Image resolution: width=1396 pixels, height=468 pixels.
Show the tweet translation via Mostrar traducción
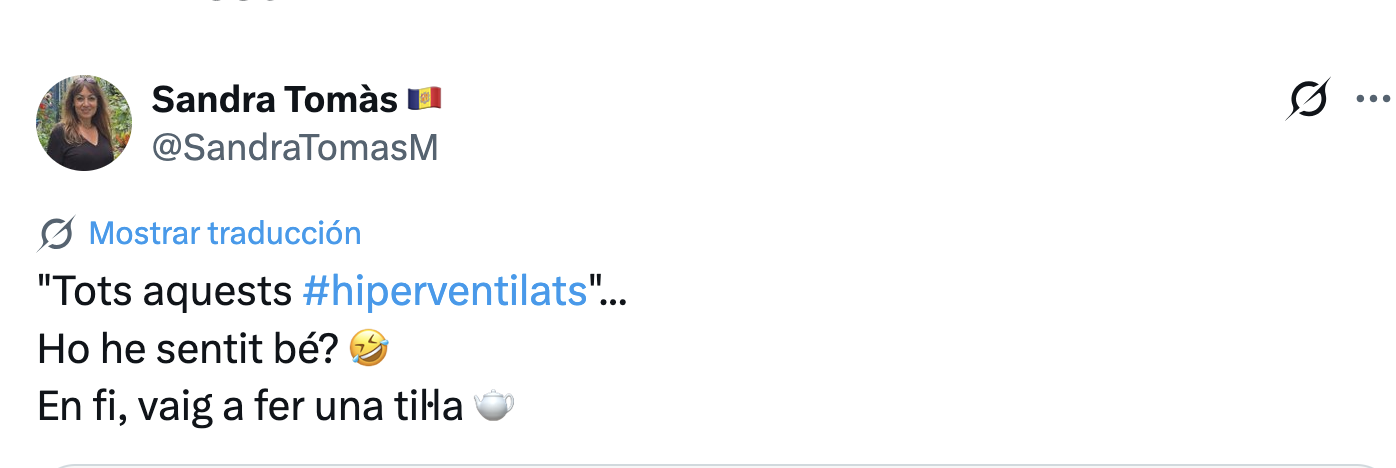225,233
